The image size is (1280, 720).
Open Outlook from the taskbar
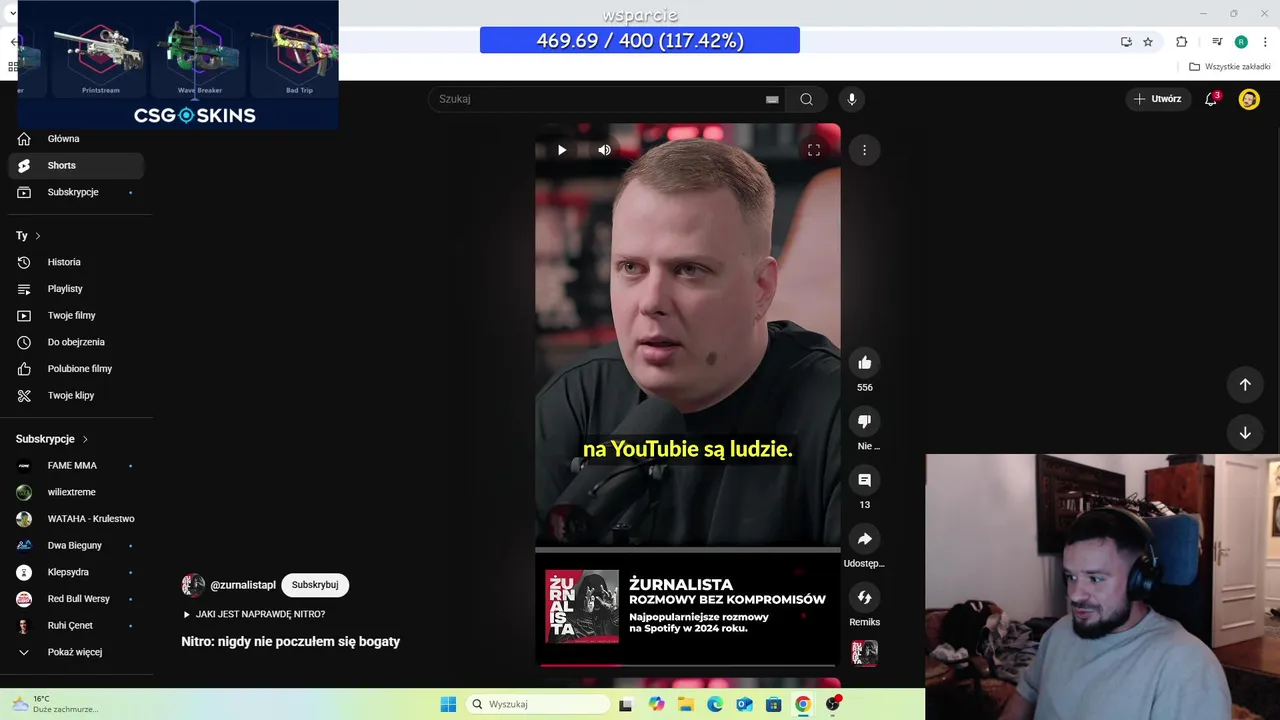[x=744, y=704]
